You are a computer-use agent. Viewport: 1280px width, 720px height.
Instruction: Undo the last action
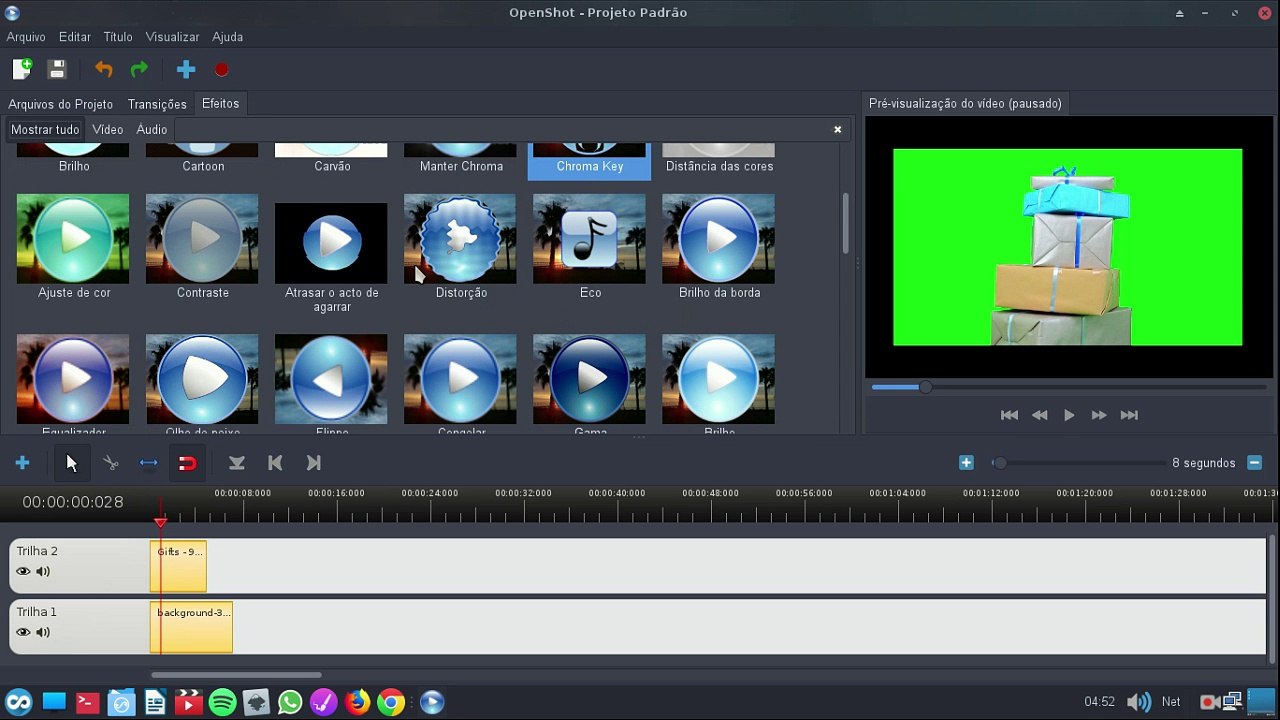tap(103, 69)
